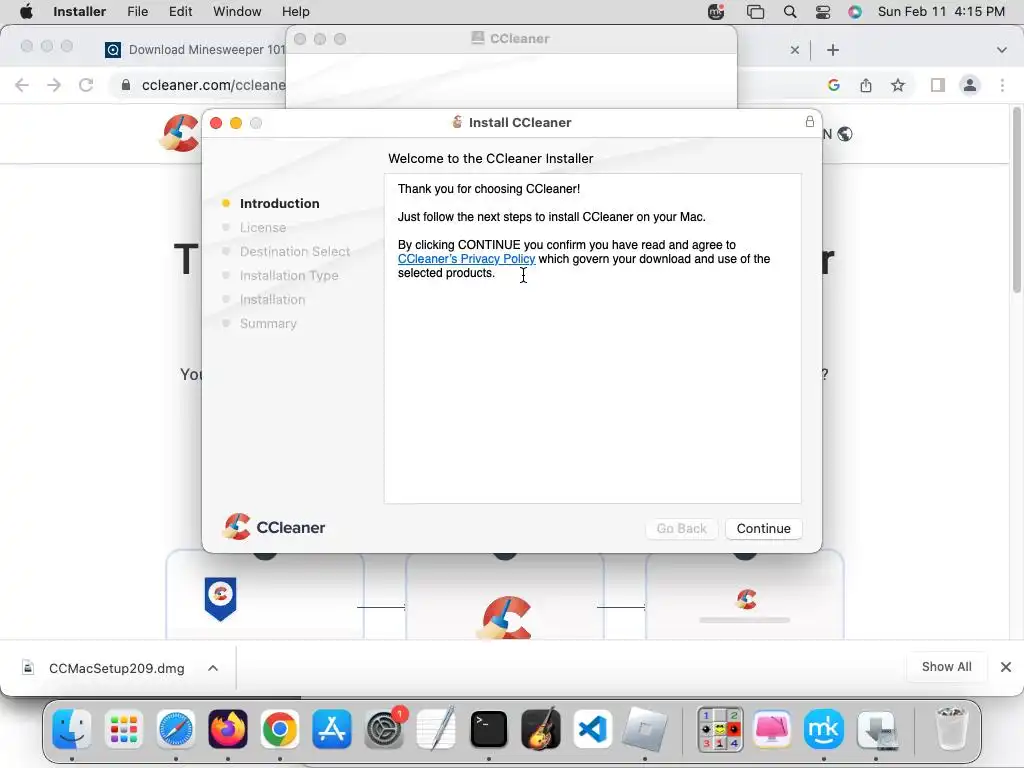This screenshot has height=768, width=1024.
Task: Share this page from Chrome toolbar
Action: point(865,85)
